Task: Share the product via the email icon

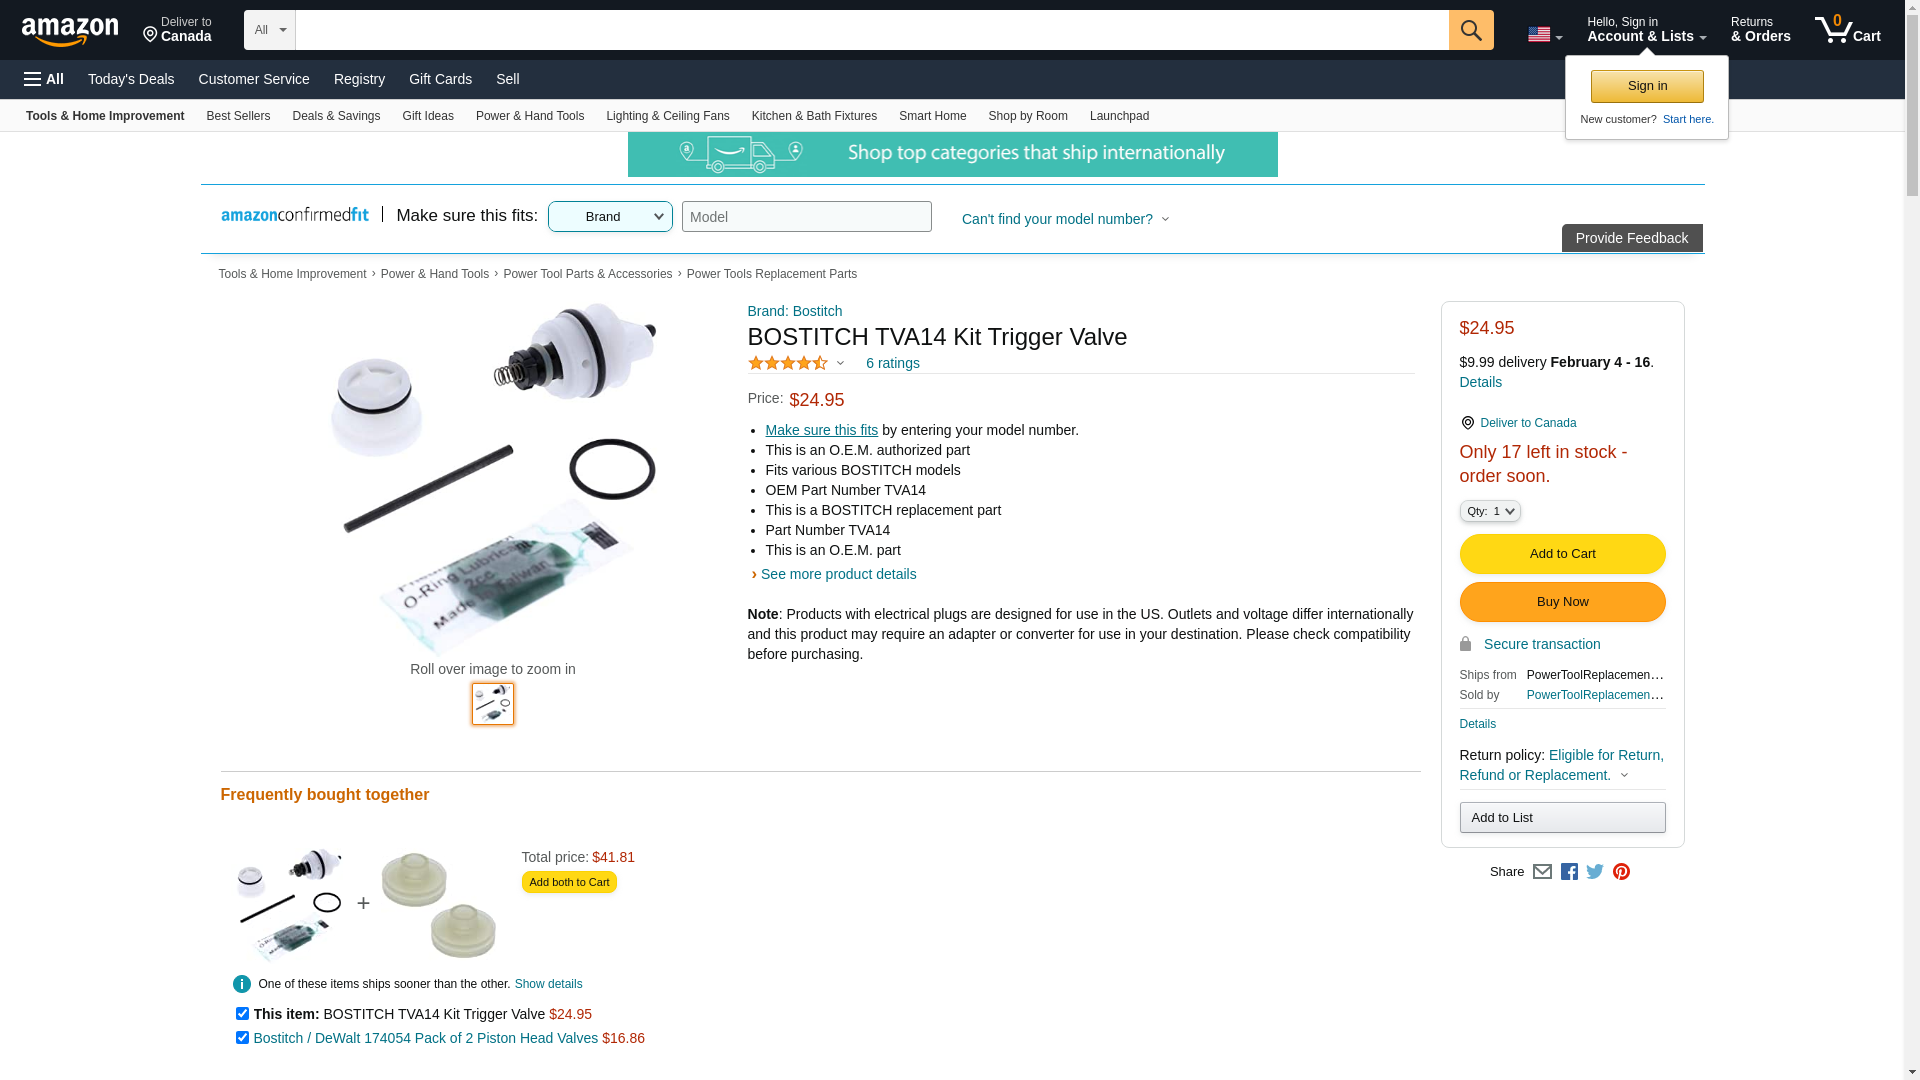Action: (x=1542, y=872)
